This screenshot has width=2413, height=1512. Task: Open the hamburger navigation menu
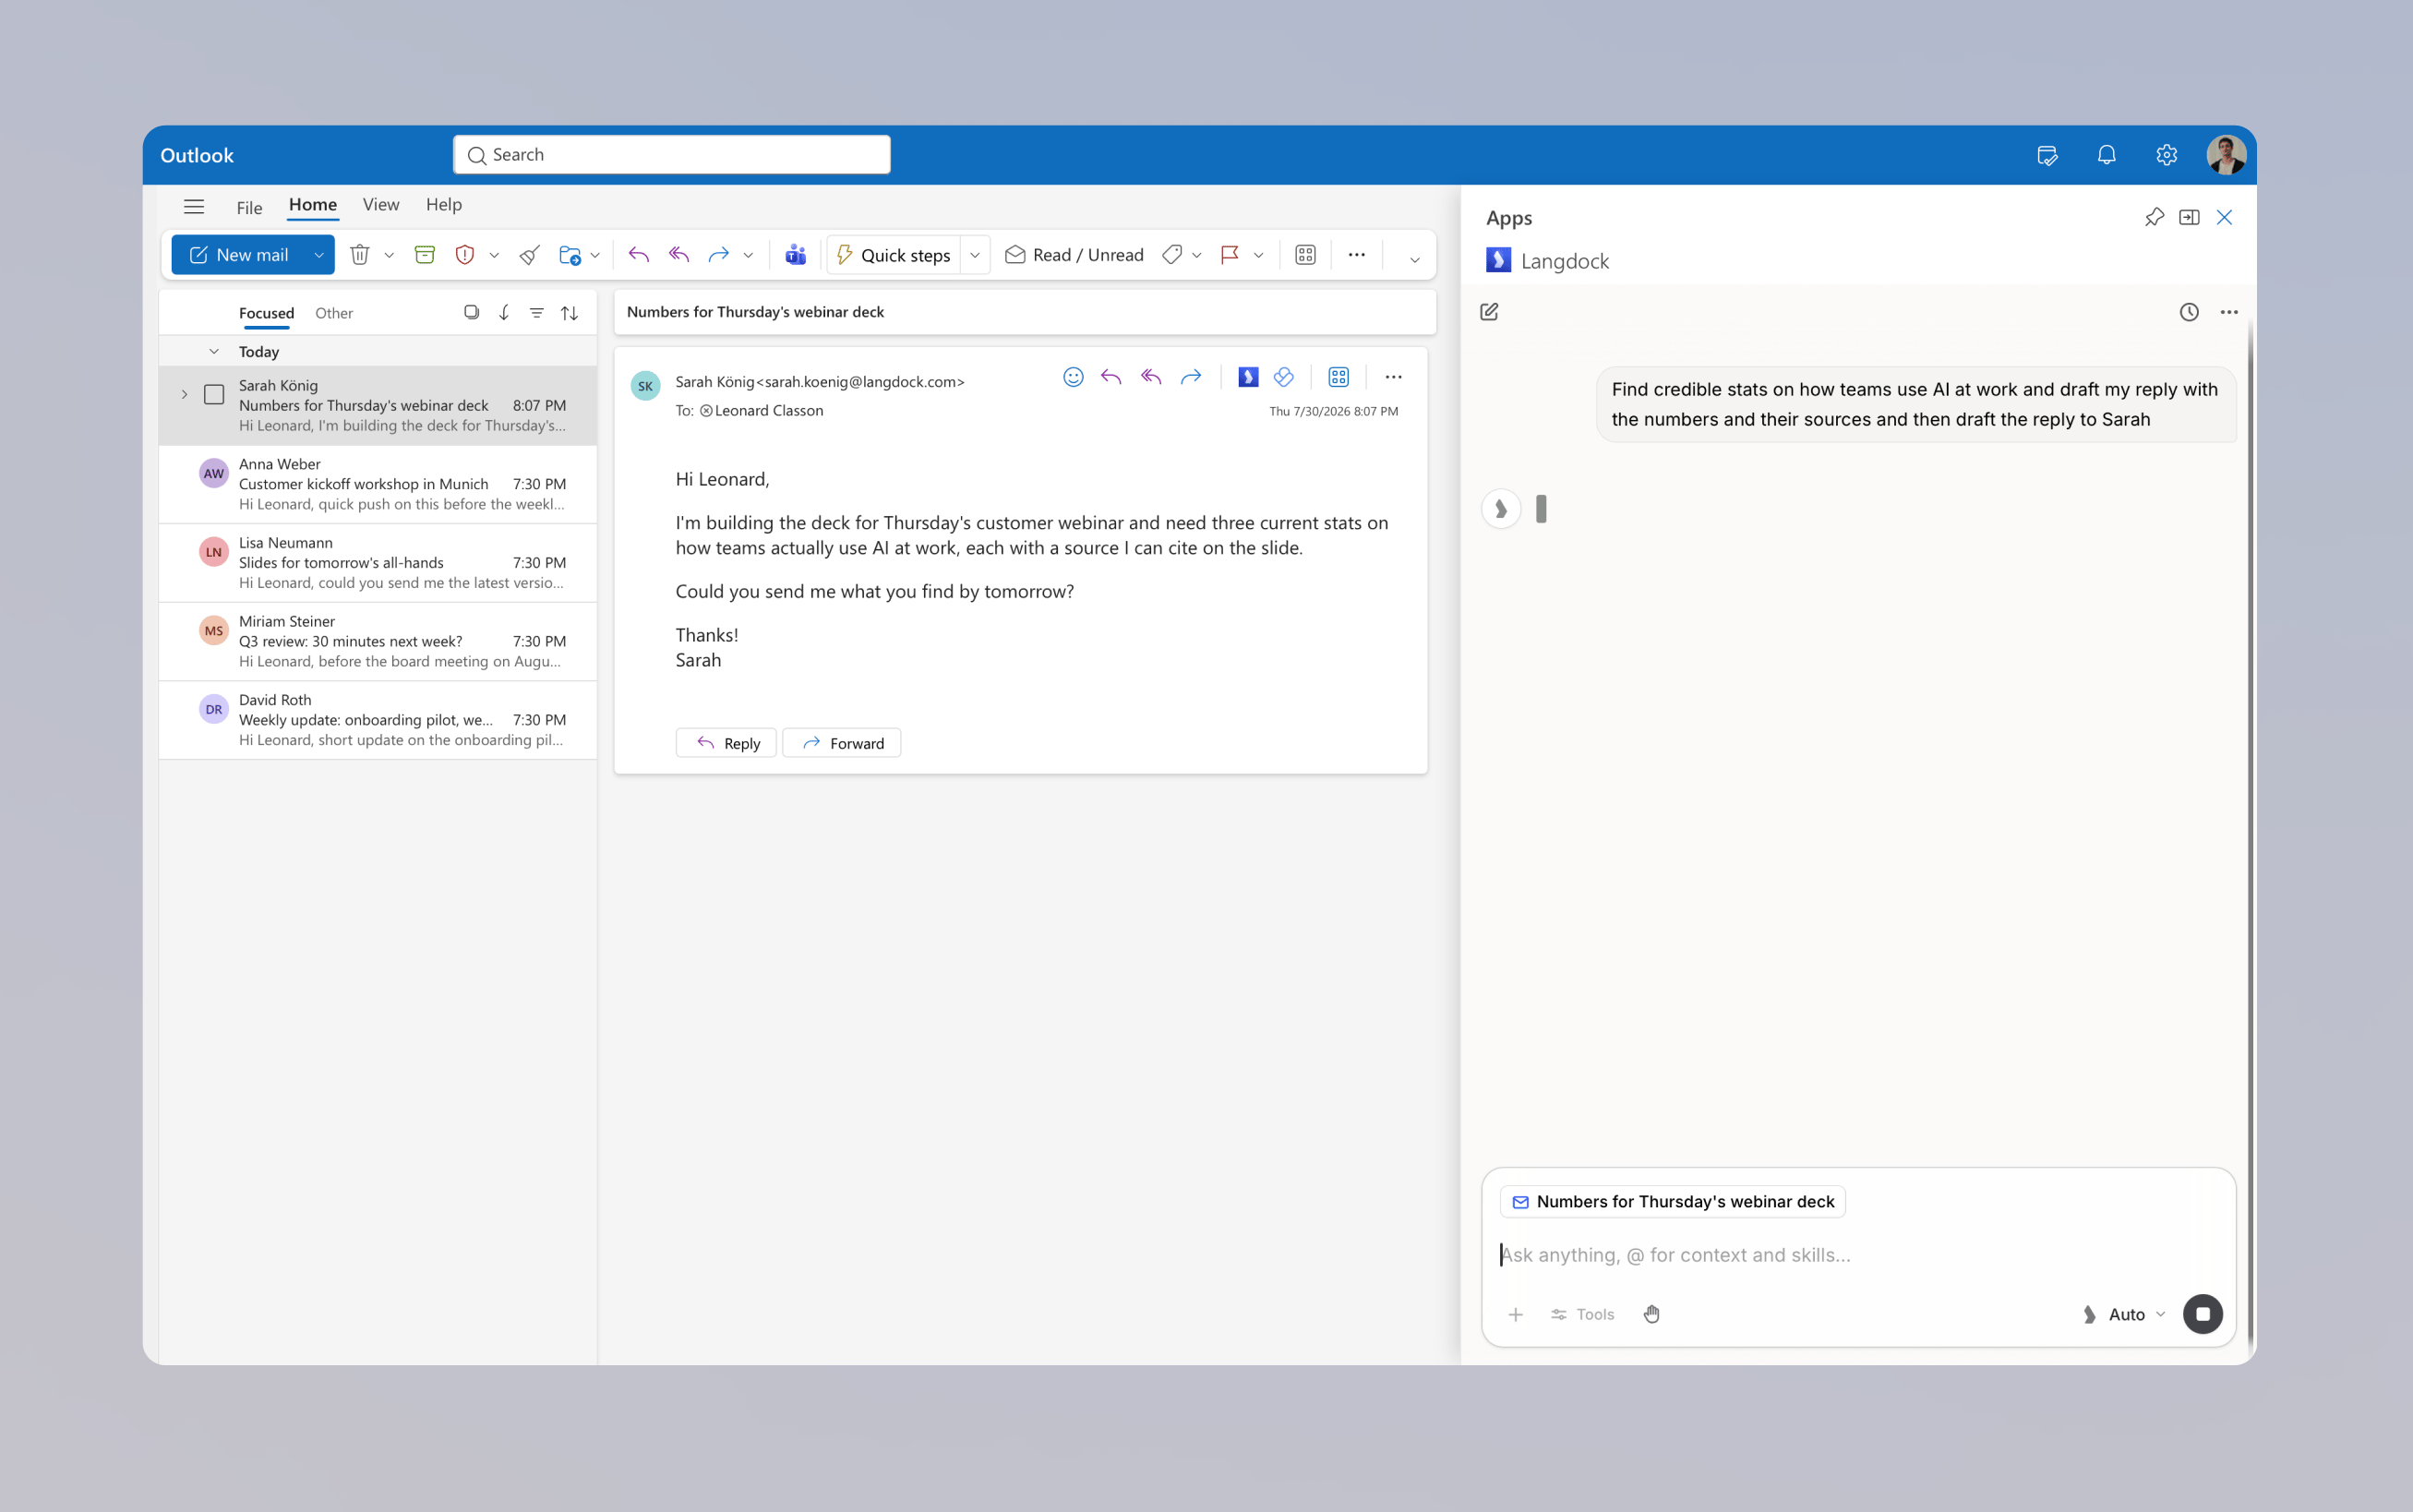pyautogui.click(x=194, y=207)
